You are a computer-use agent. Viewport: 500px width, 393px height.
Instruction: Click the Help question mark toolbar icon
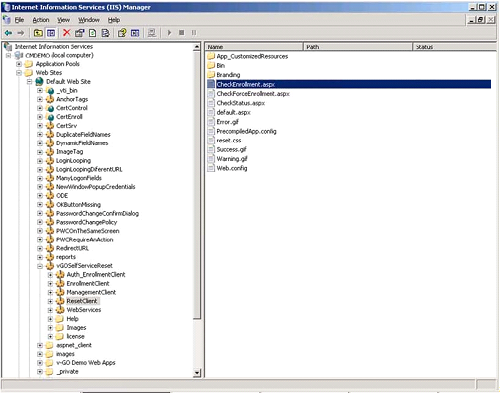[122, 33]
